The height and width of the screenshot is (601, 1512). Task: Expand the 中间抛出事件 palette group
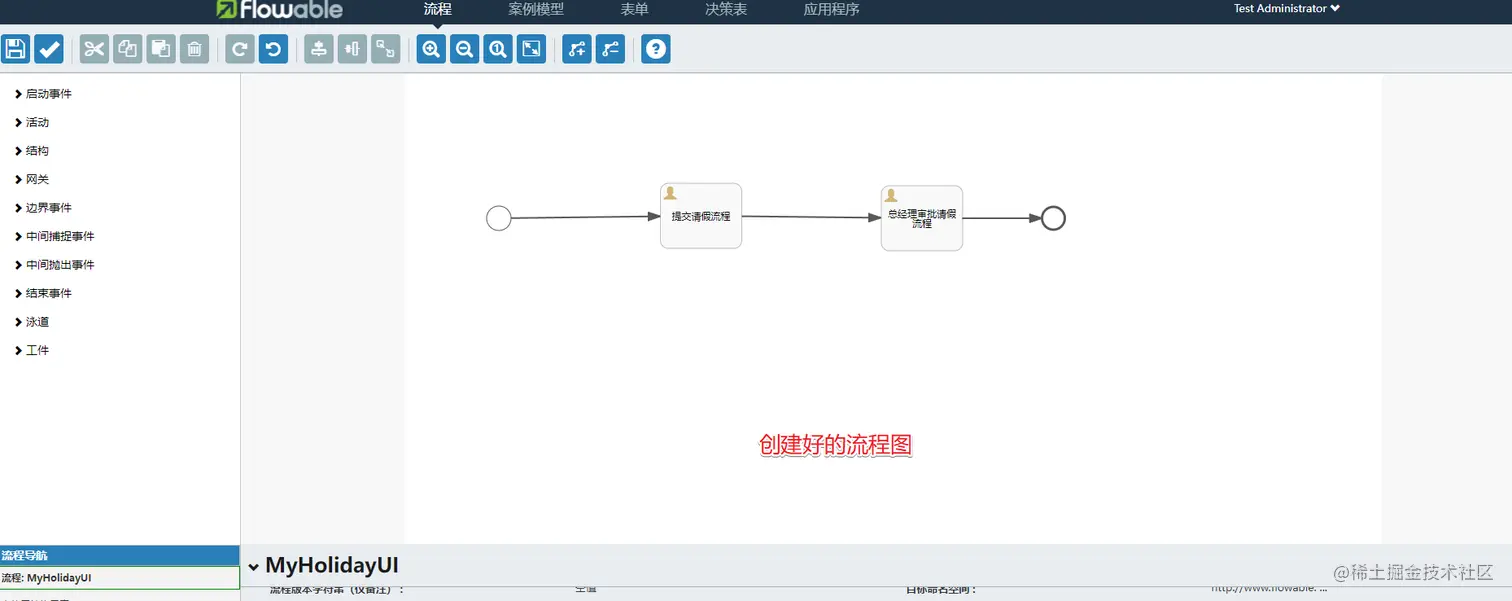click(x=55, y=265)
